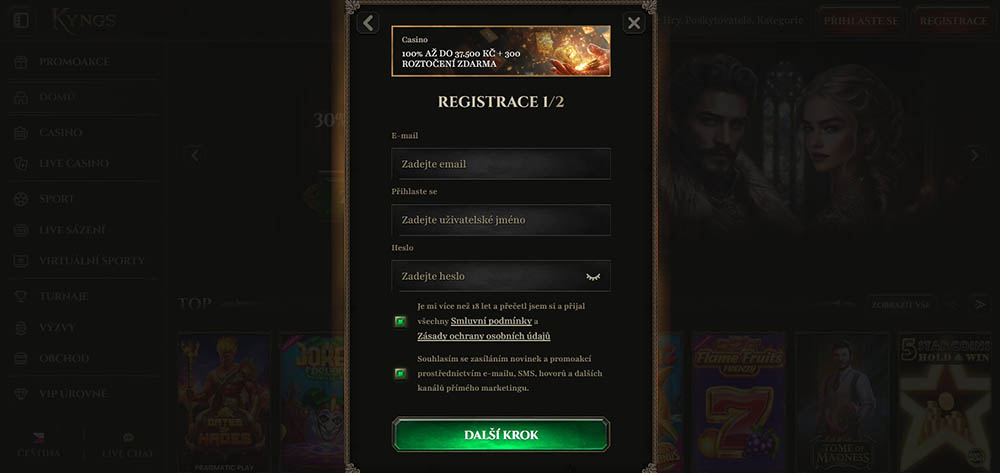This screenshot has height=473, width=1000.
Task: Open Promoakce gift icon in sidebar
Action: pyautogui.click(x=21, y=62)
